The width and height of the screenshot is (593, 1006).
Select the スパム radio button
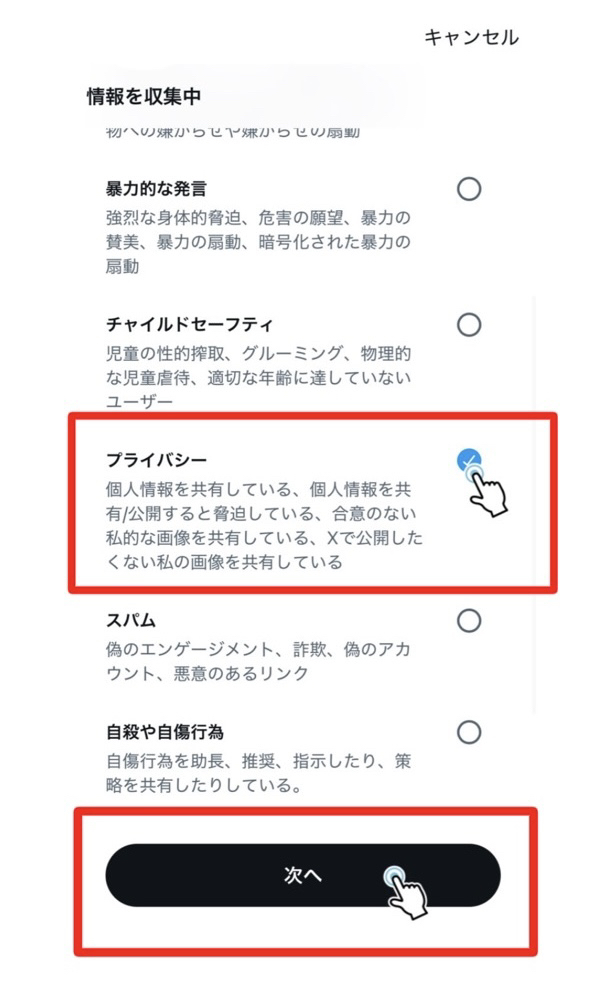[x=469, y=620]
